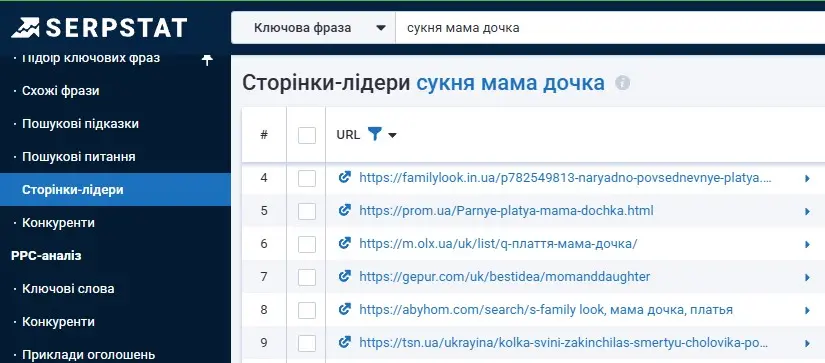This screenshot has width=825, height=363.
Task: Click the PPC-аналіз section heading
Action: coord(46,256)
